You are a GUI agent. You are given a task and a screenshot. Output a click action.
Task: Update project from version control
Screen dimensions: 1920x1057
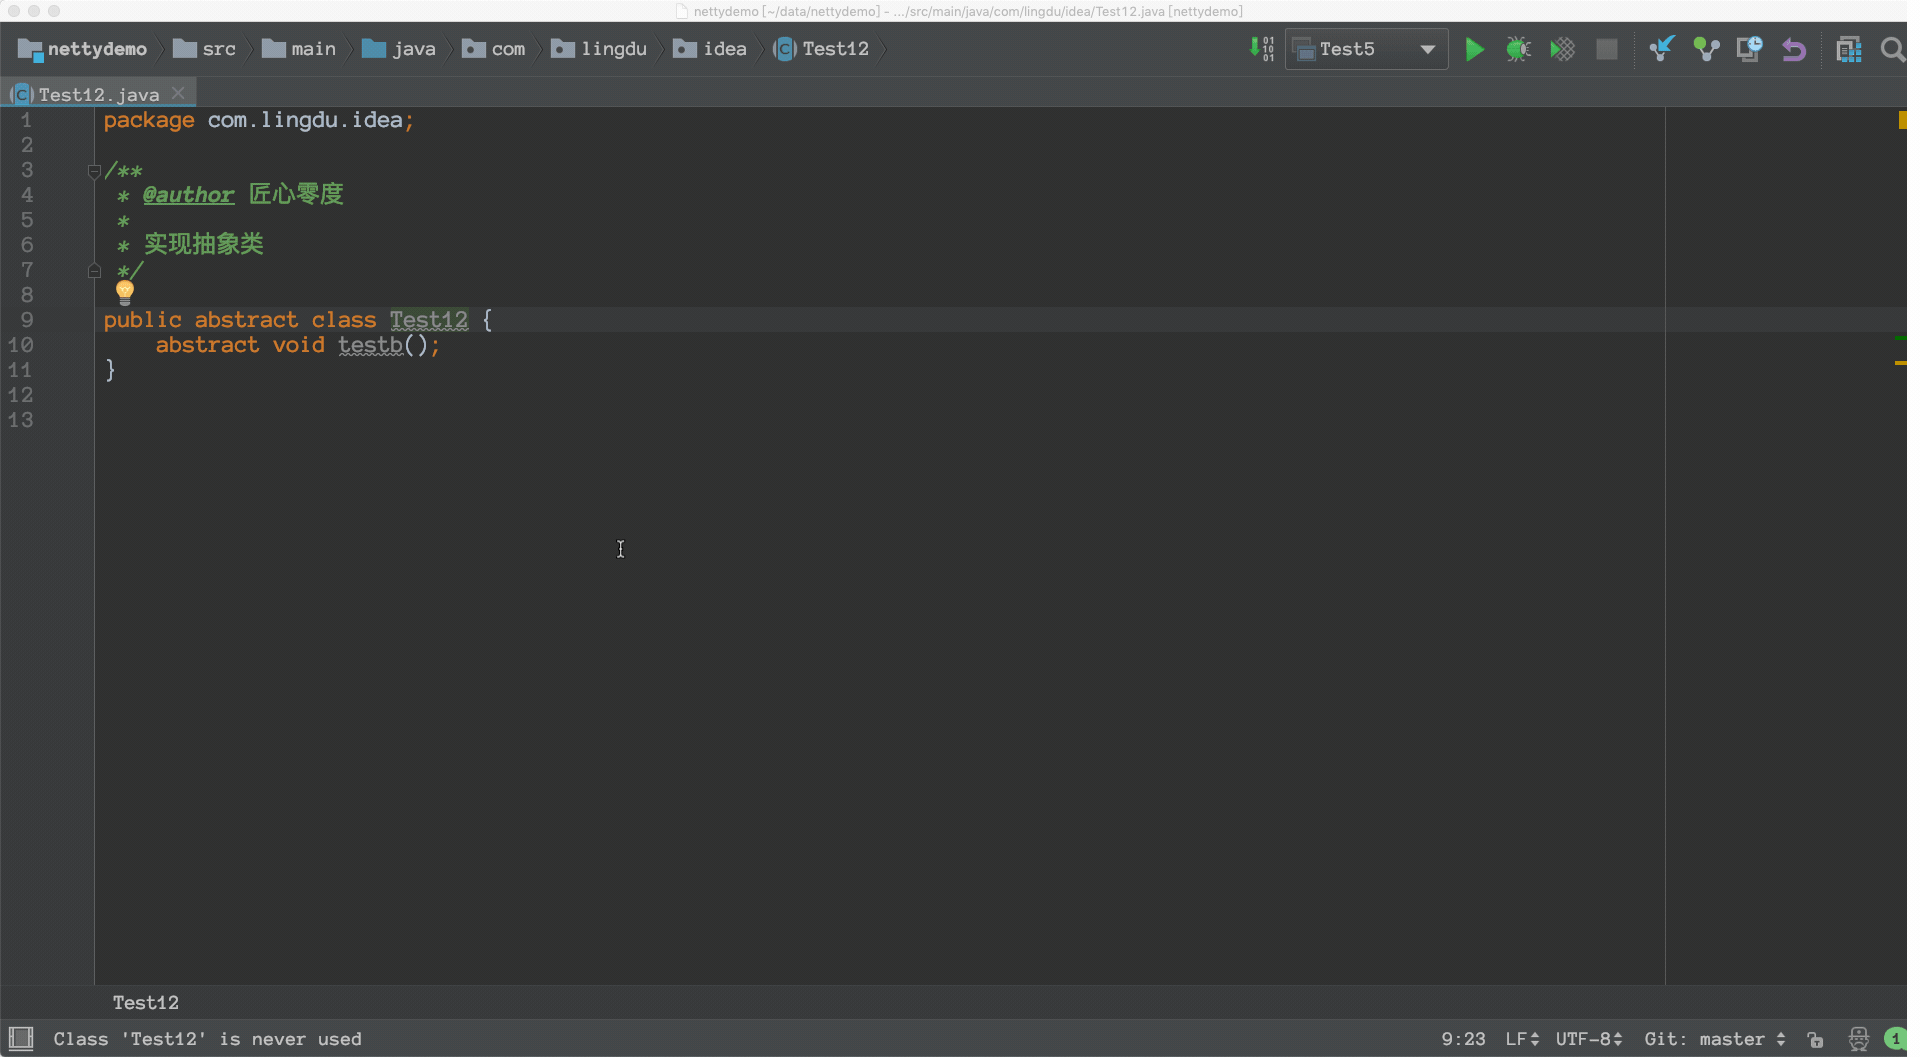point(1661,49)
